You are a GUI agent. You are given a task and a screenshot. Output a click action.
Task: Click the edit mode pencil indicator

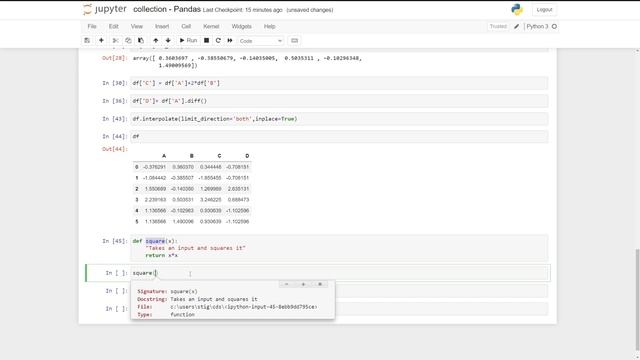pyautogui.click(x=516, y=26)
